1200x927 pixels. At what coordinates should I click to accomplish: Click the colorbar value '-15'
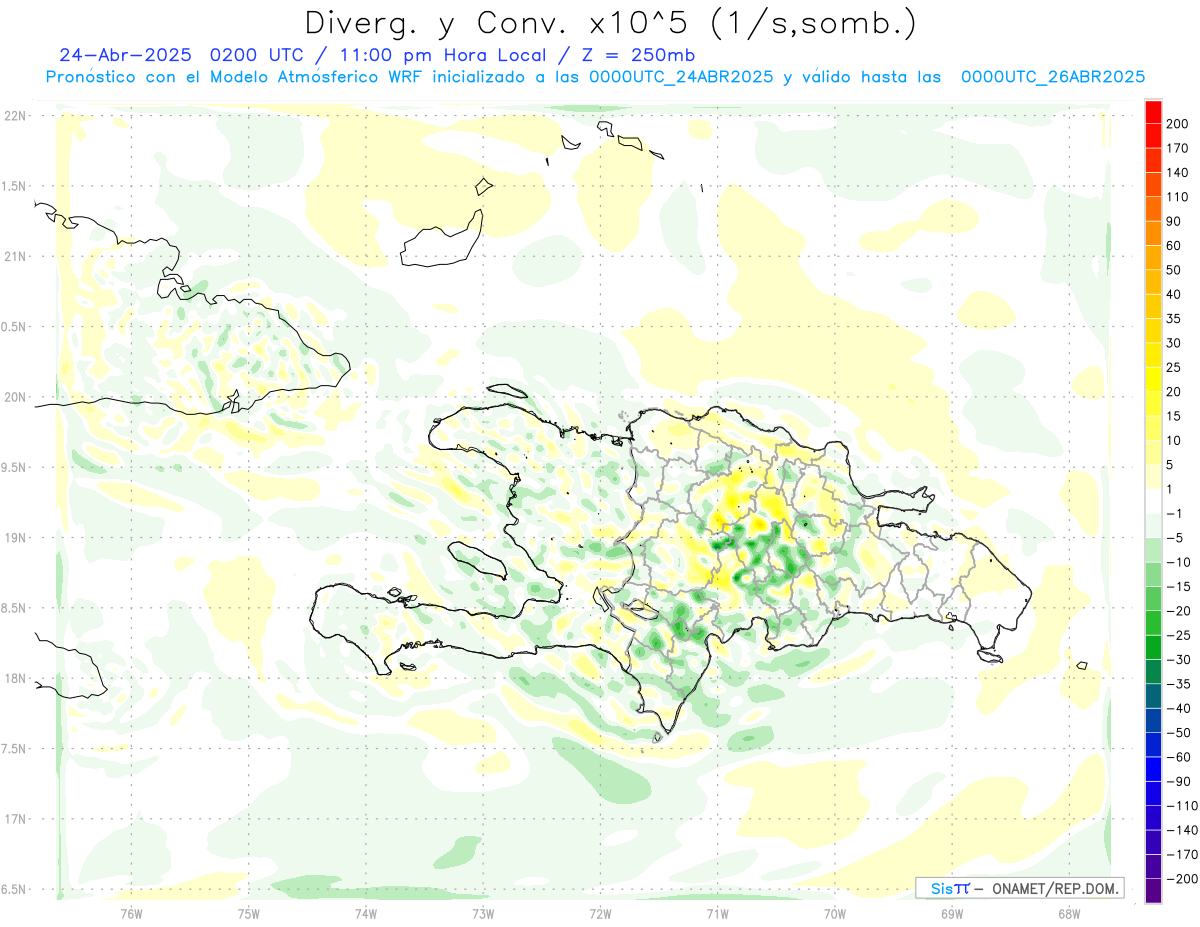pyautogui.click(x=1177, y=586)
